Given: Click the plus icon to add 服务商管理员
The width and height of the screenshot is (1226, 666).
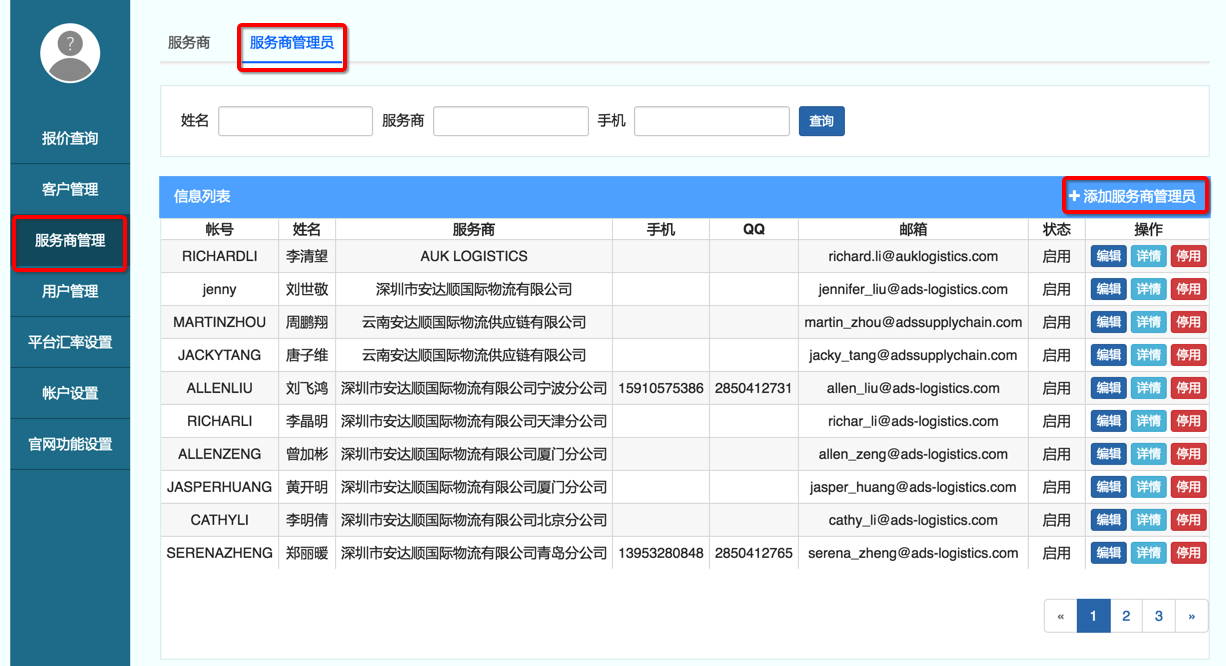Looking at the screenshot, I should (1075, 196).
